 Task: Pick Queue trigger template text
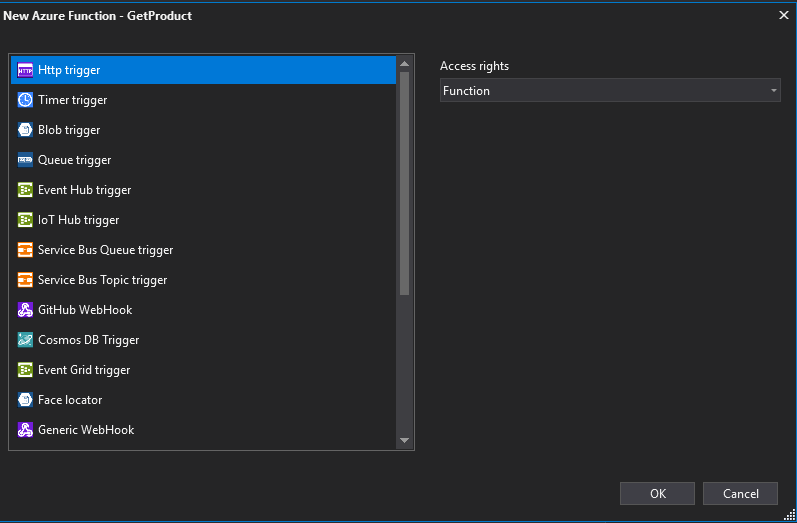[x=75, y=160]
